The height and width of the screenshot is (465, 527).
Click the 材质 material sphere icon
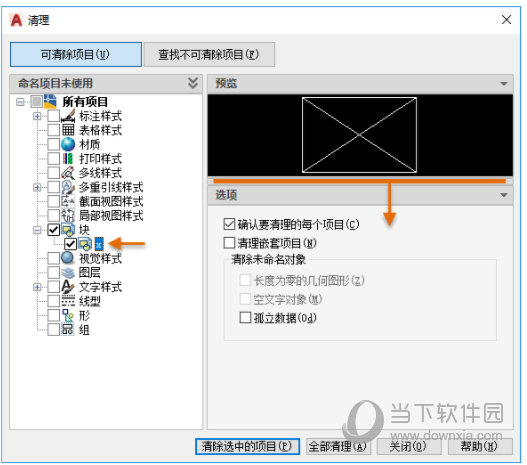[x=68, y=144]
